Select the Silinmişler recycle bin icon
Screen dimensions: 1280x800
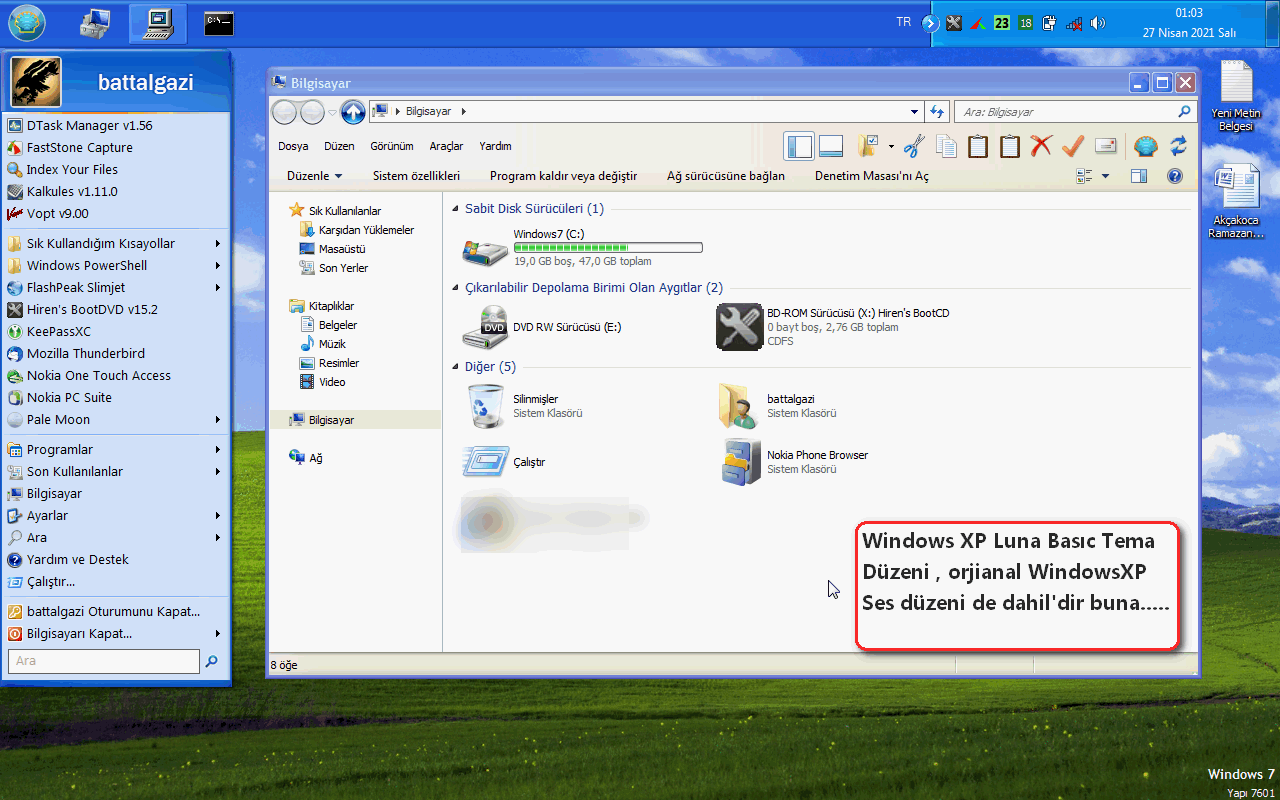(x=486, y=405)
